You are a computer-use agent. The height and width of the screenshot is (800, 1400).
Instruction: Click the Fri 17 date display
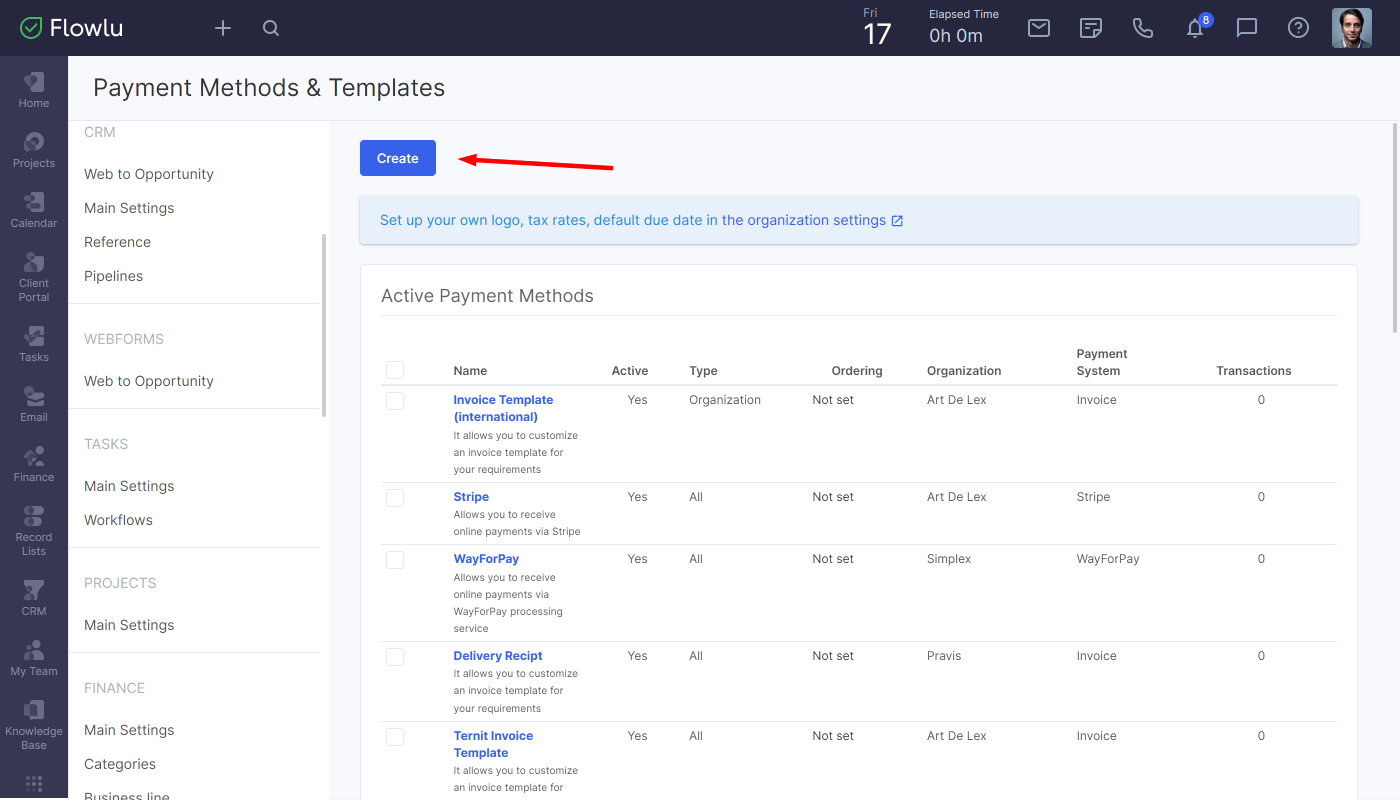tap(877, 28)
